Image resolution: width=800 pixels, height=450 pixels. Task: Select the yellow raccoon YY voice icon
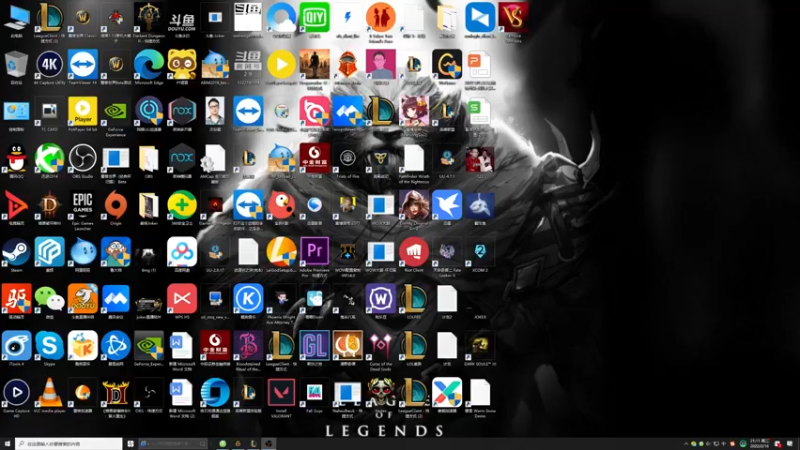[x=182, y=66]
